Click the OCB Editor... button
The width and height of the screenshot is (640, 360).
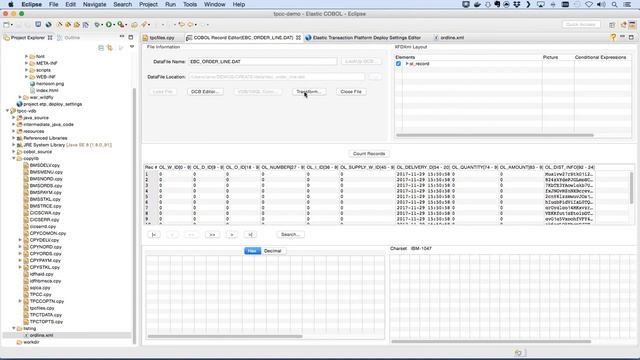pyautogui.click(x=205, y=91)
